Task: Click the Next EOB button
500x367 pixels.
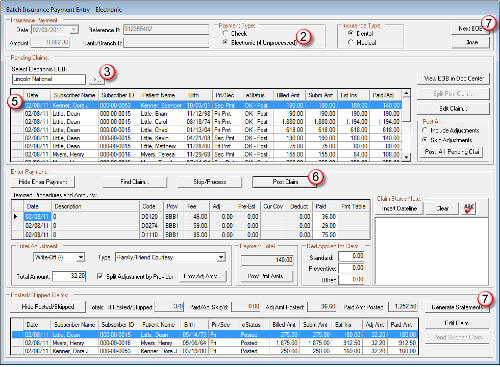Action: click(470, 29)
